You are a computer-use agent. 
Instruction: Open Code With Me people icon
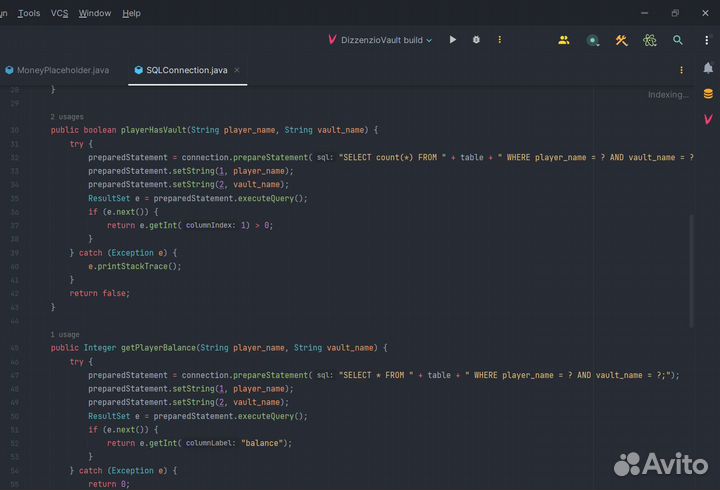[x=564, y=40]
